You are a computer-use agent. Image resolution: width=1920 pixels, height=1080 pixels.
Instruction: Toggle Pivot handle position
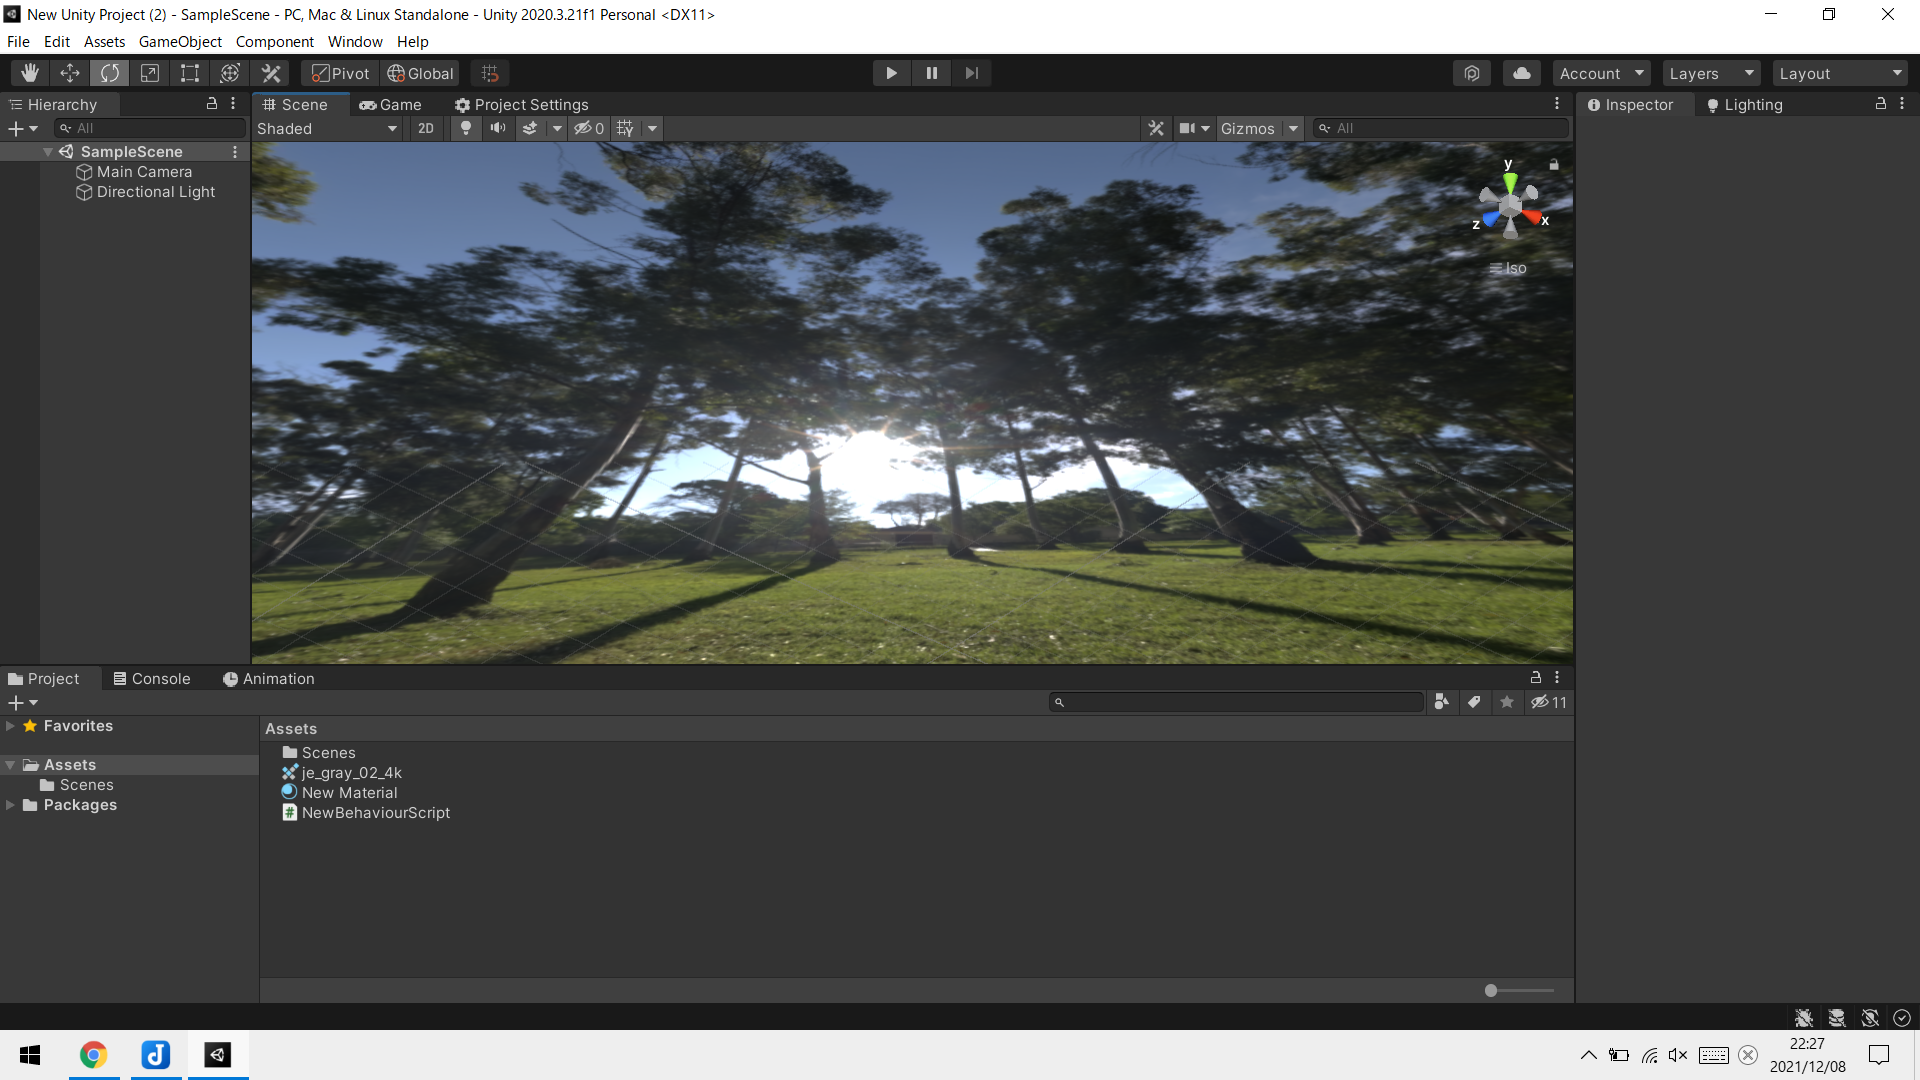(x=340, y=73)
